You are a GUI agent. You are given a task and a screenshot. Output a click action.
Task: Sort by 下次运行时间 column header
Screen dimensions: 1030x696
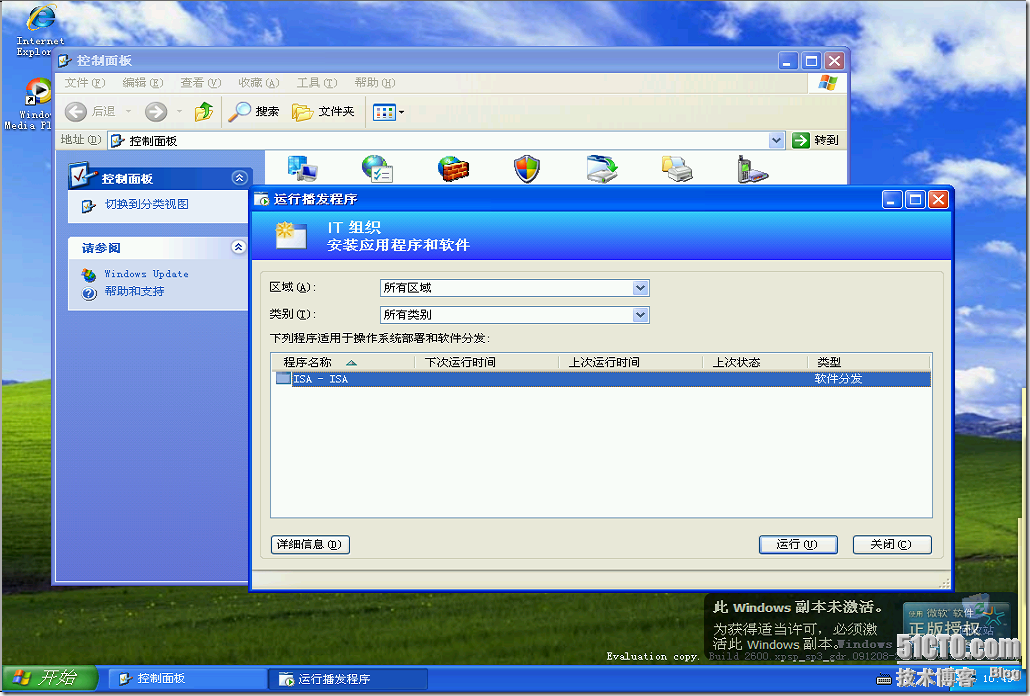coord(486,362)
